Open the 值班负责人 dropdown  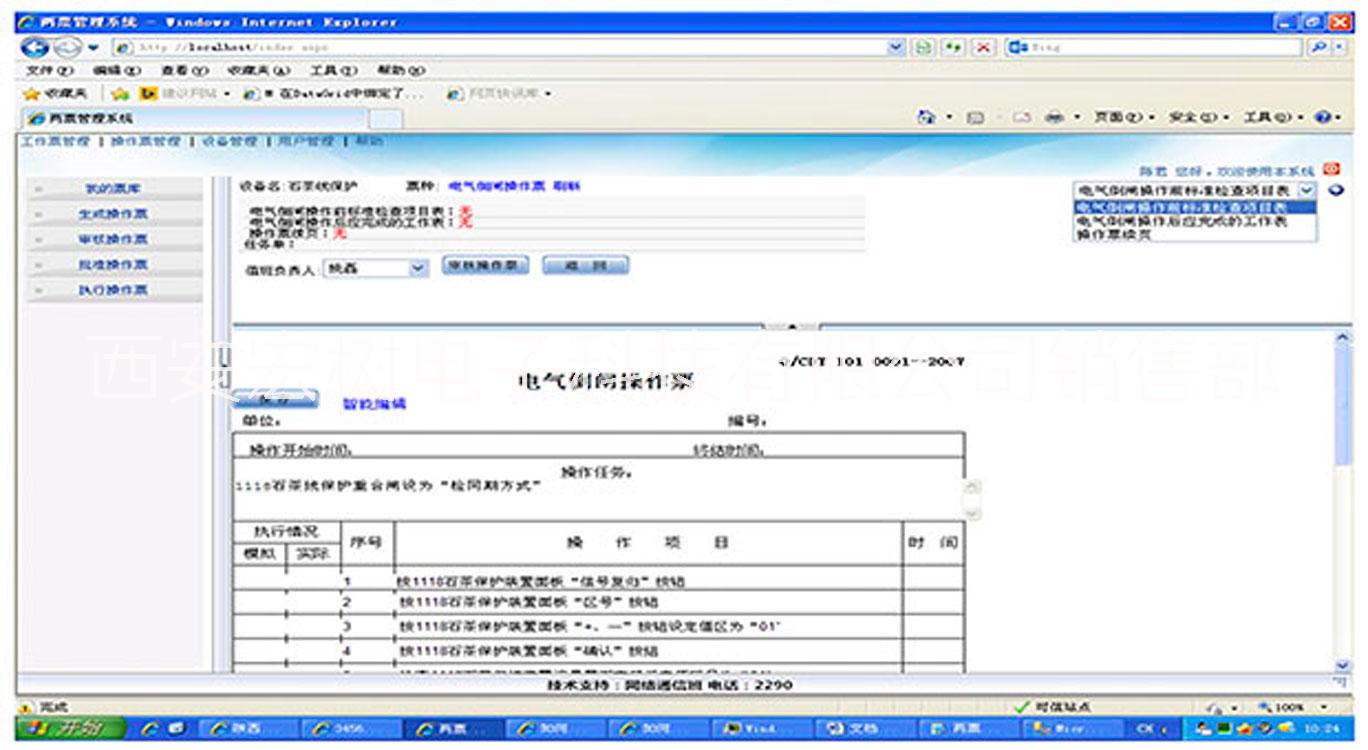pos(377,268)
